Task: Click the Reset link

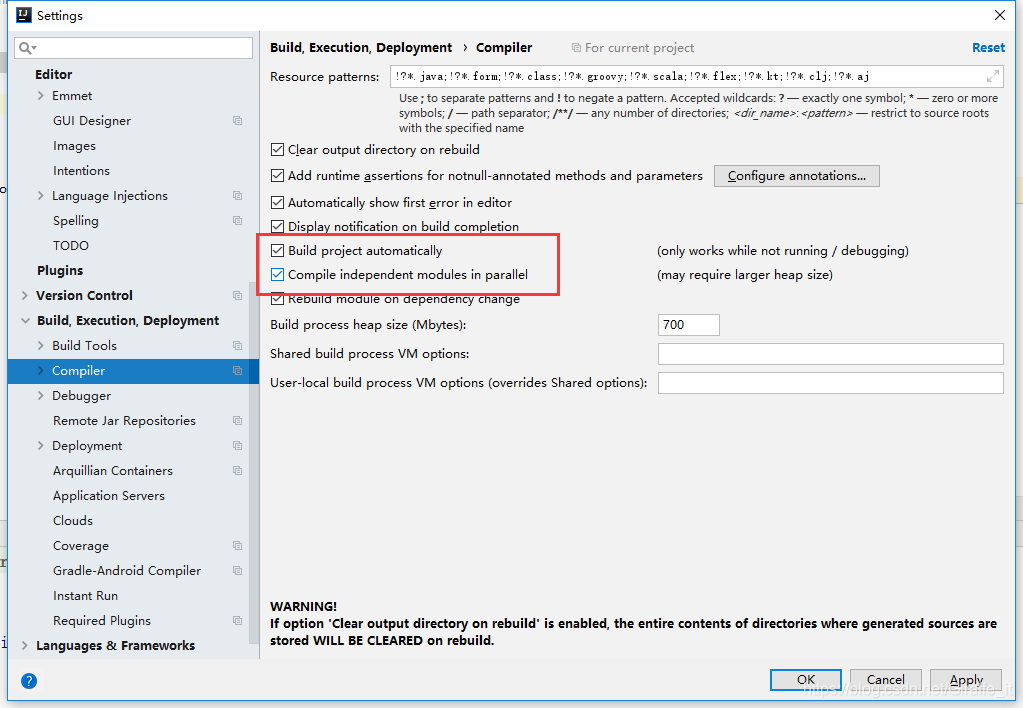Action: pyautogui.click(x=988, y=48)
